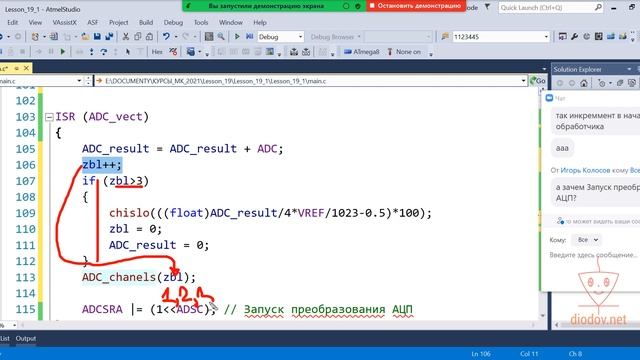Screen dimensions: 640x360
Task: Toggle Hex display button
Action: [157, 52]
